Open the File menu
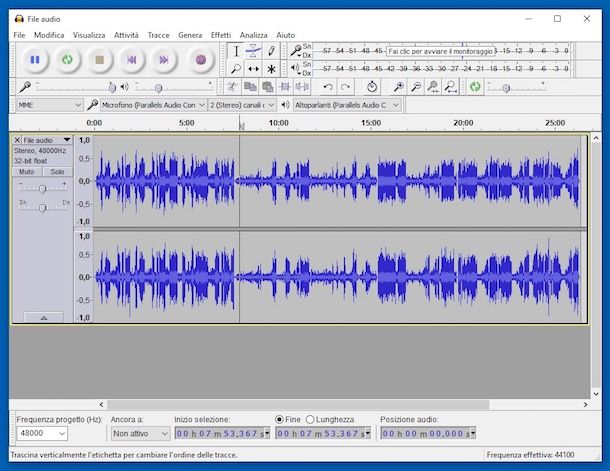Screen dimensions: 610x471 [x=19, y=35]
